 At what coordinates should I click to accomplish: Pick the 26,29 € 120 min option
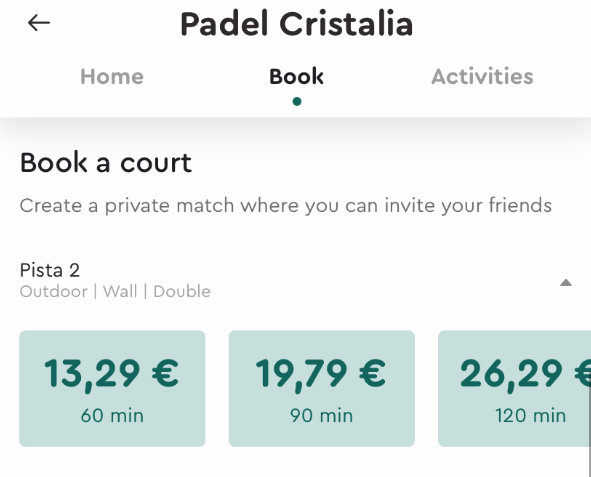point(514,388)
